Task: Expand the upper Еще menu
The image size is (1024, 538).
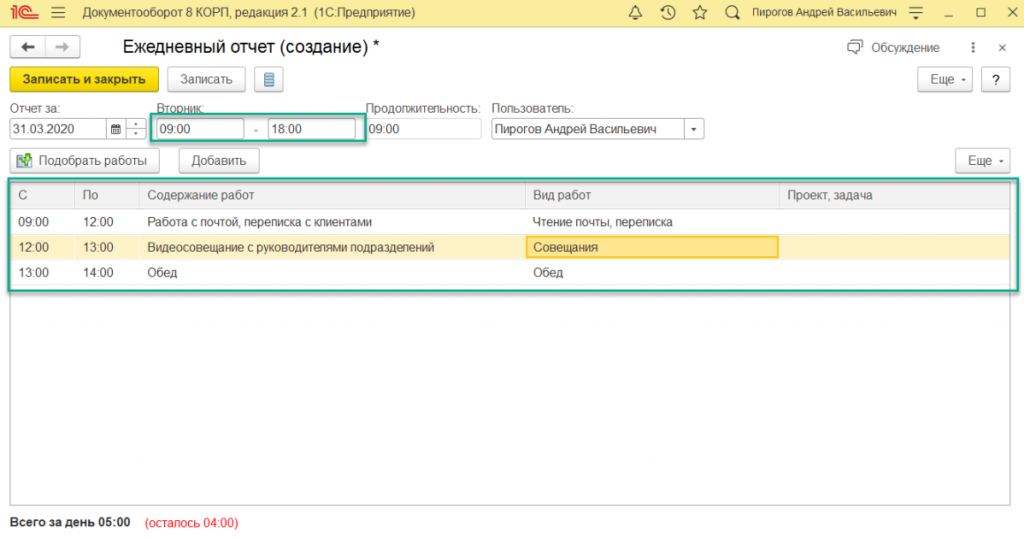Action: pos(945,80)
